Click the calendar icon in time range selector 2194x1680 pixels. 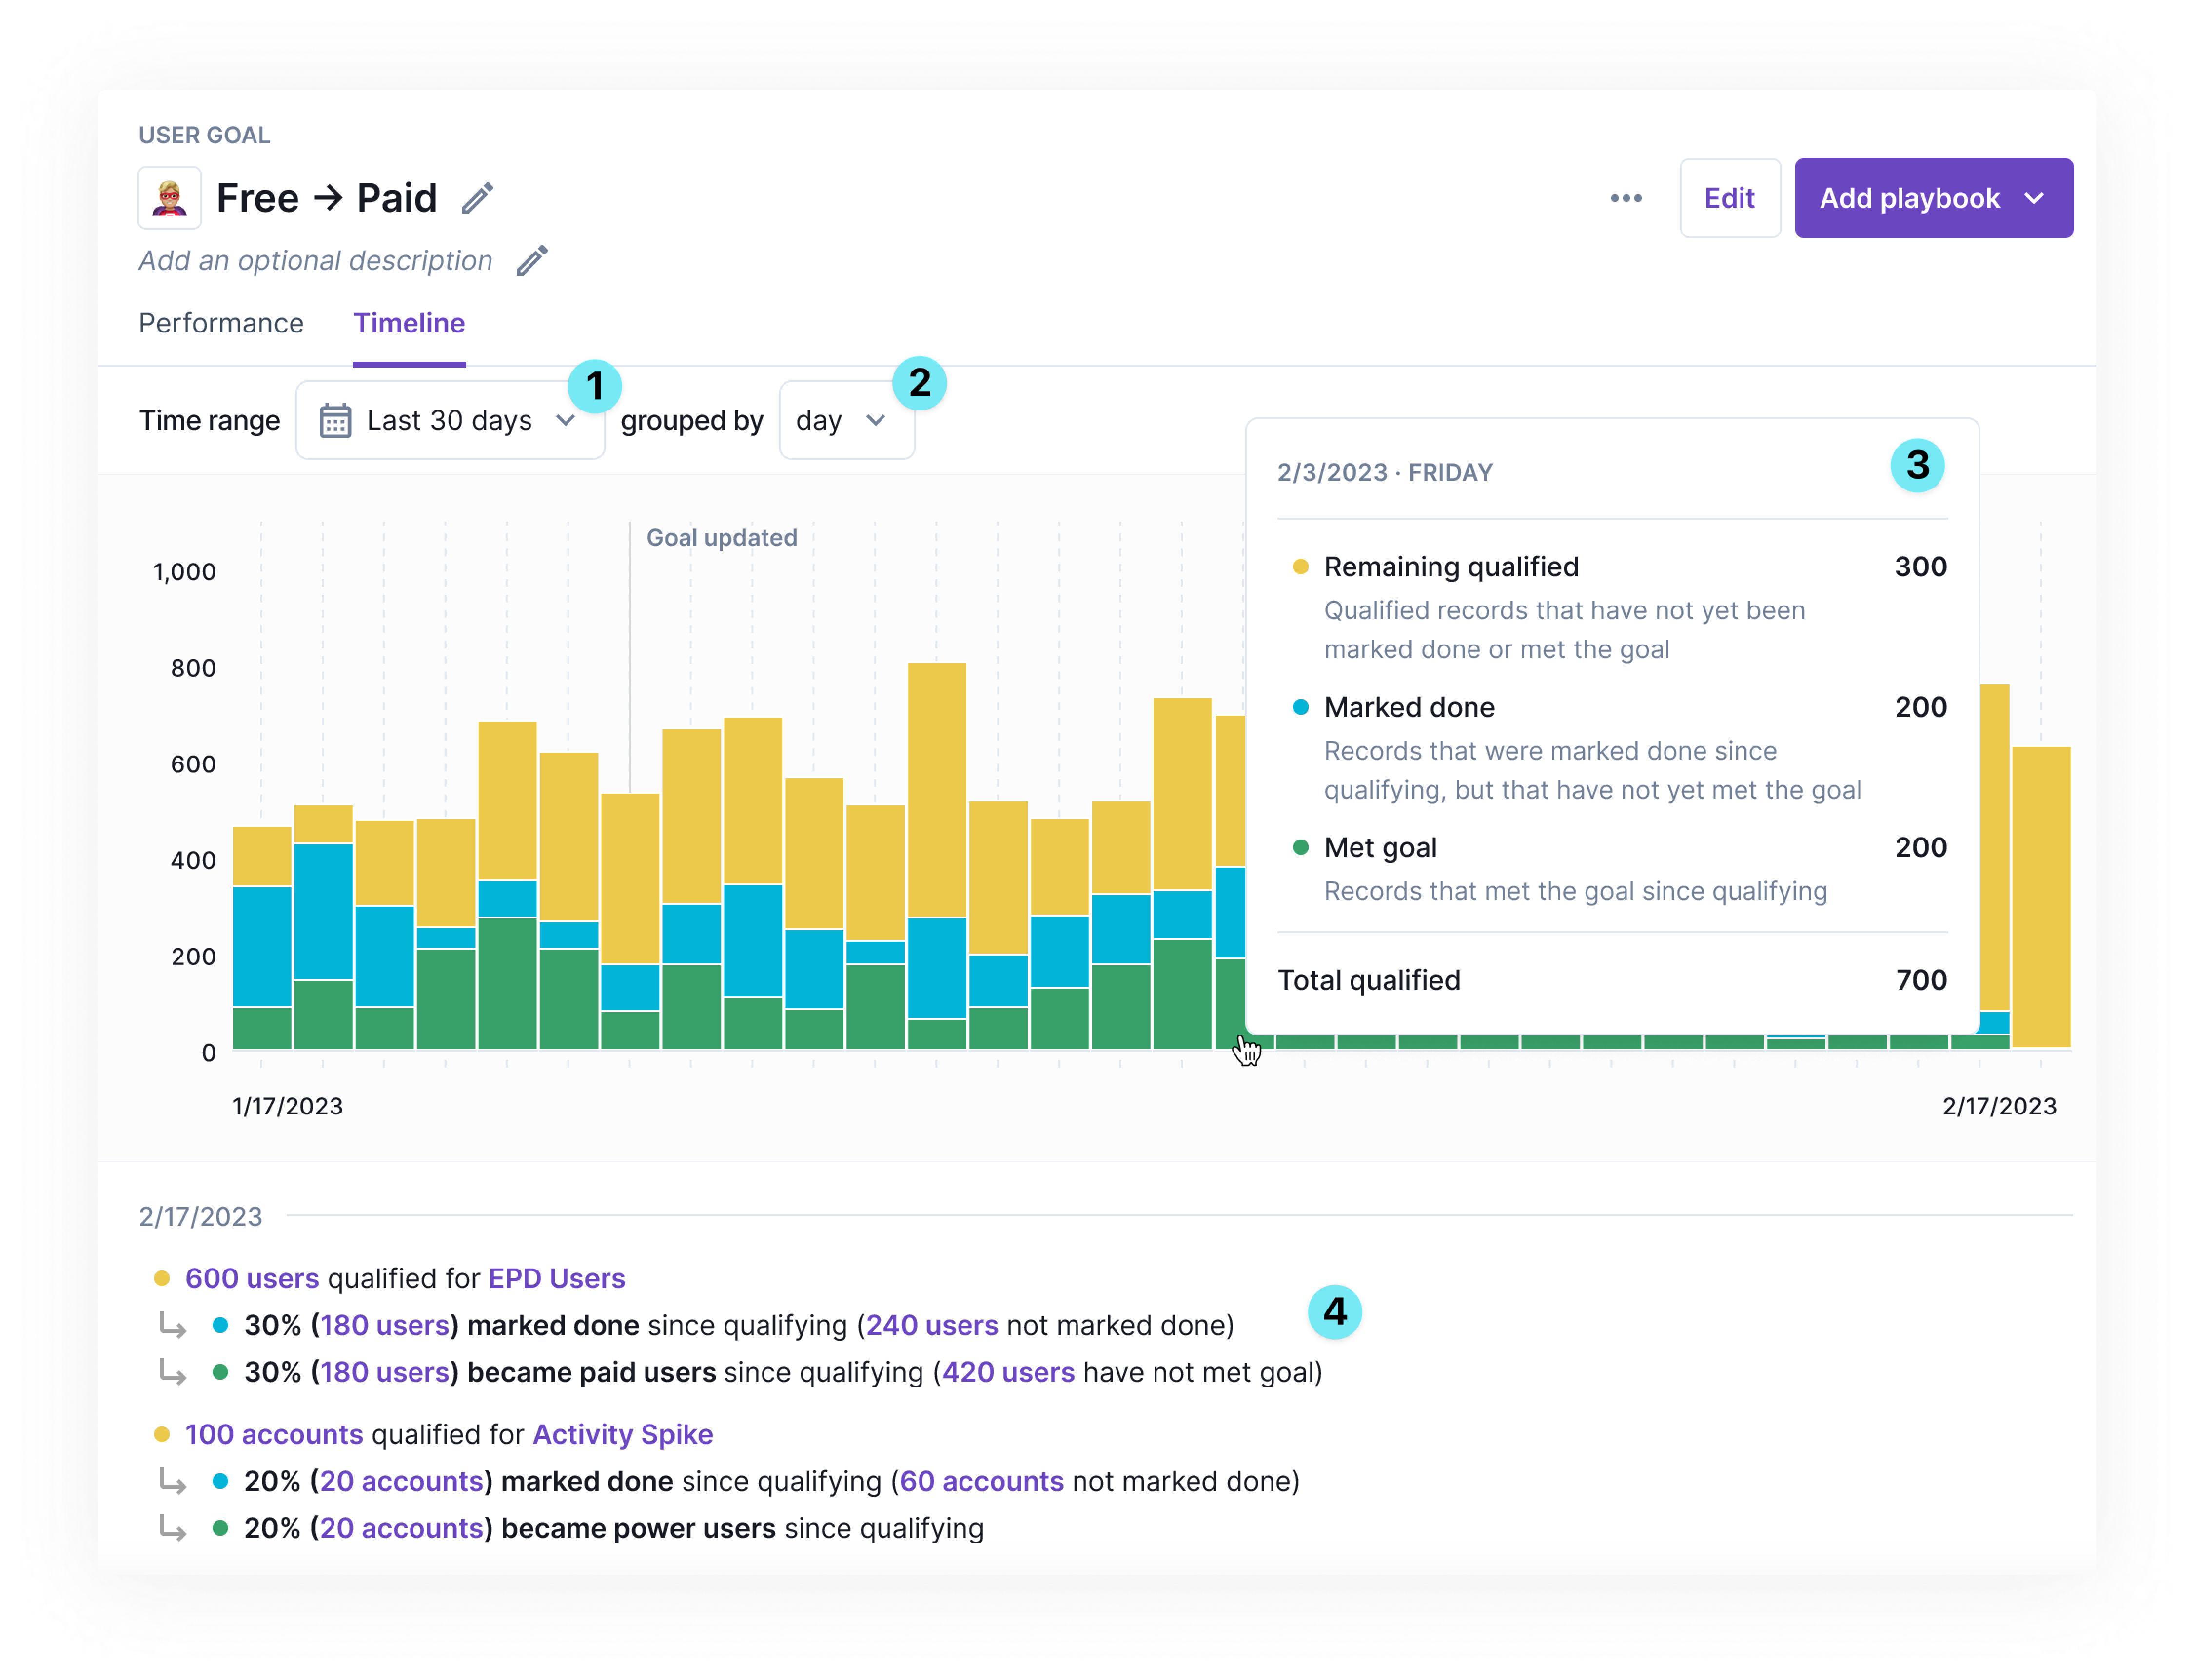click(x=335, y=421)
